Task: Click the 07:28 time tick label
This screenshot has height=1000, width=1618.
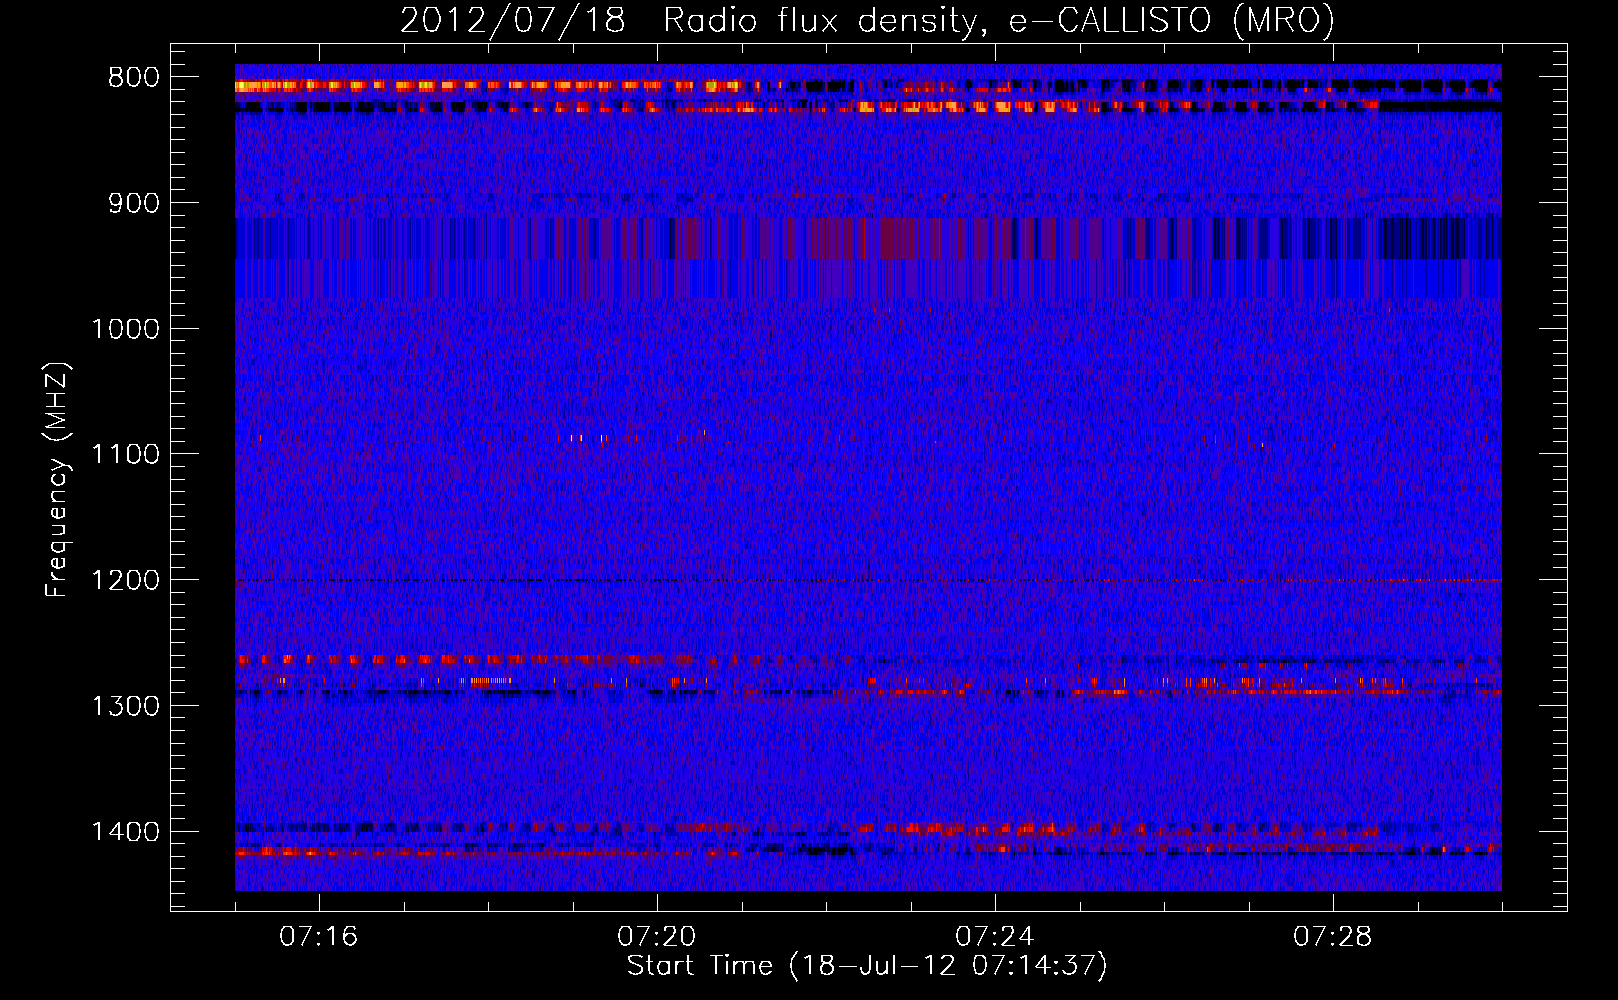Action: tap(1332, 937)
